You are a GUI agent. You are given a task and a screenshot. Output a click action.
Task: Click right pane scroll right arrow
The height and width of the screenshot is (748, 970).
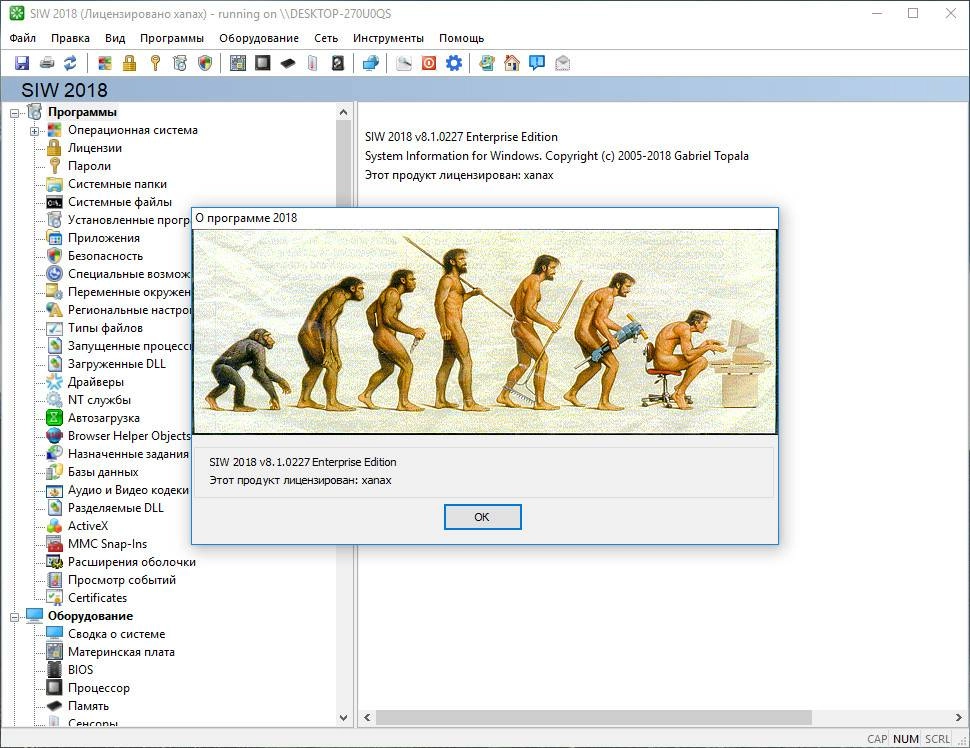point(959,718)
